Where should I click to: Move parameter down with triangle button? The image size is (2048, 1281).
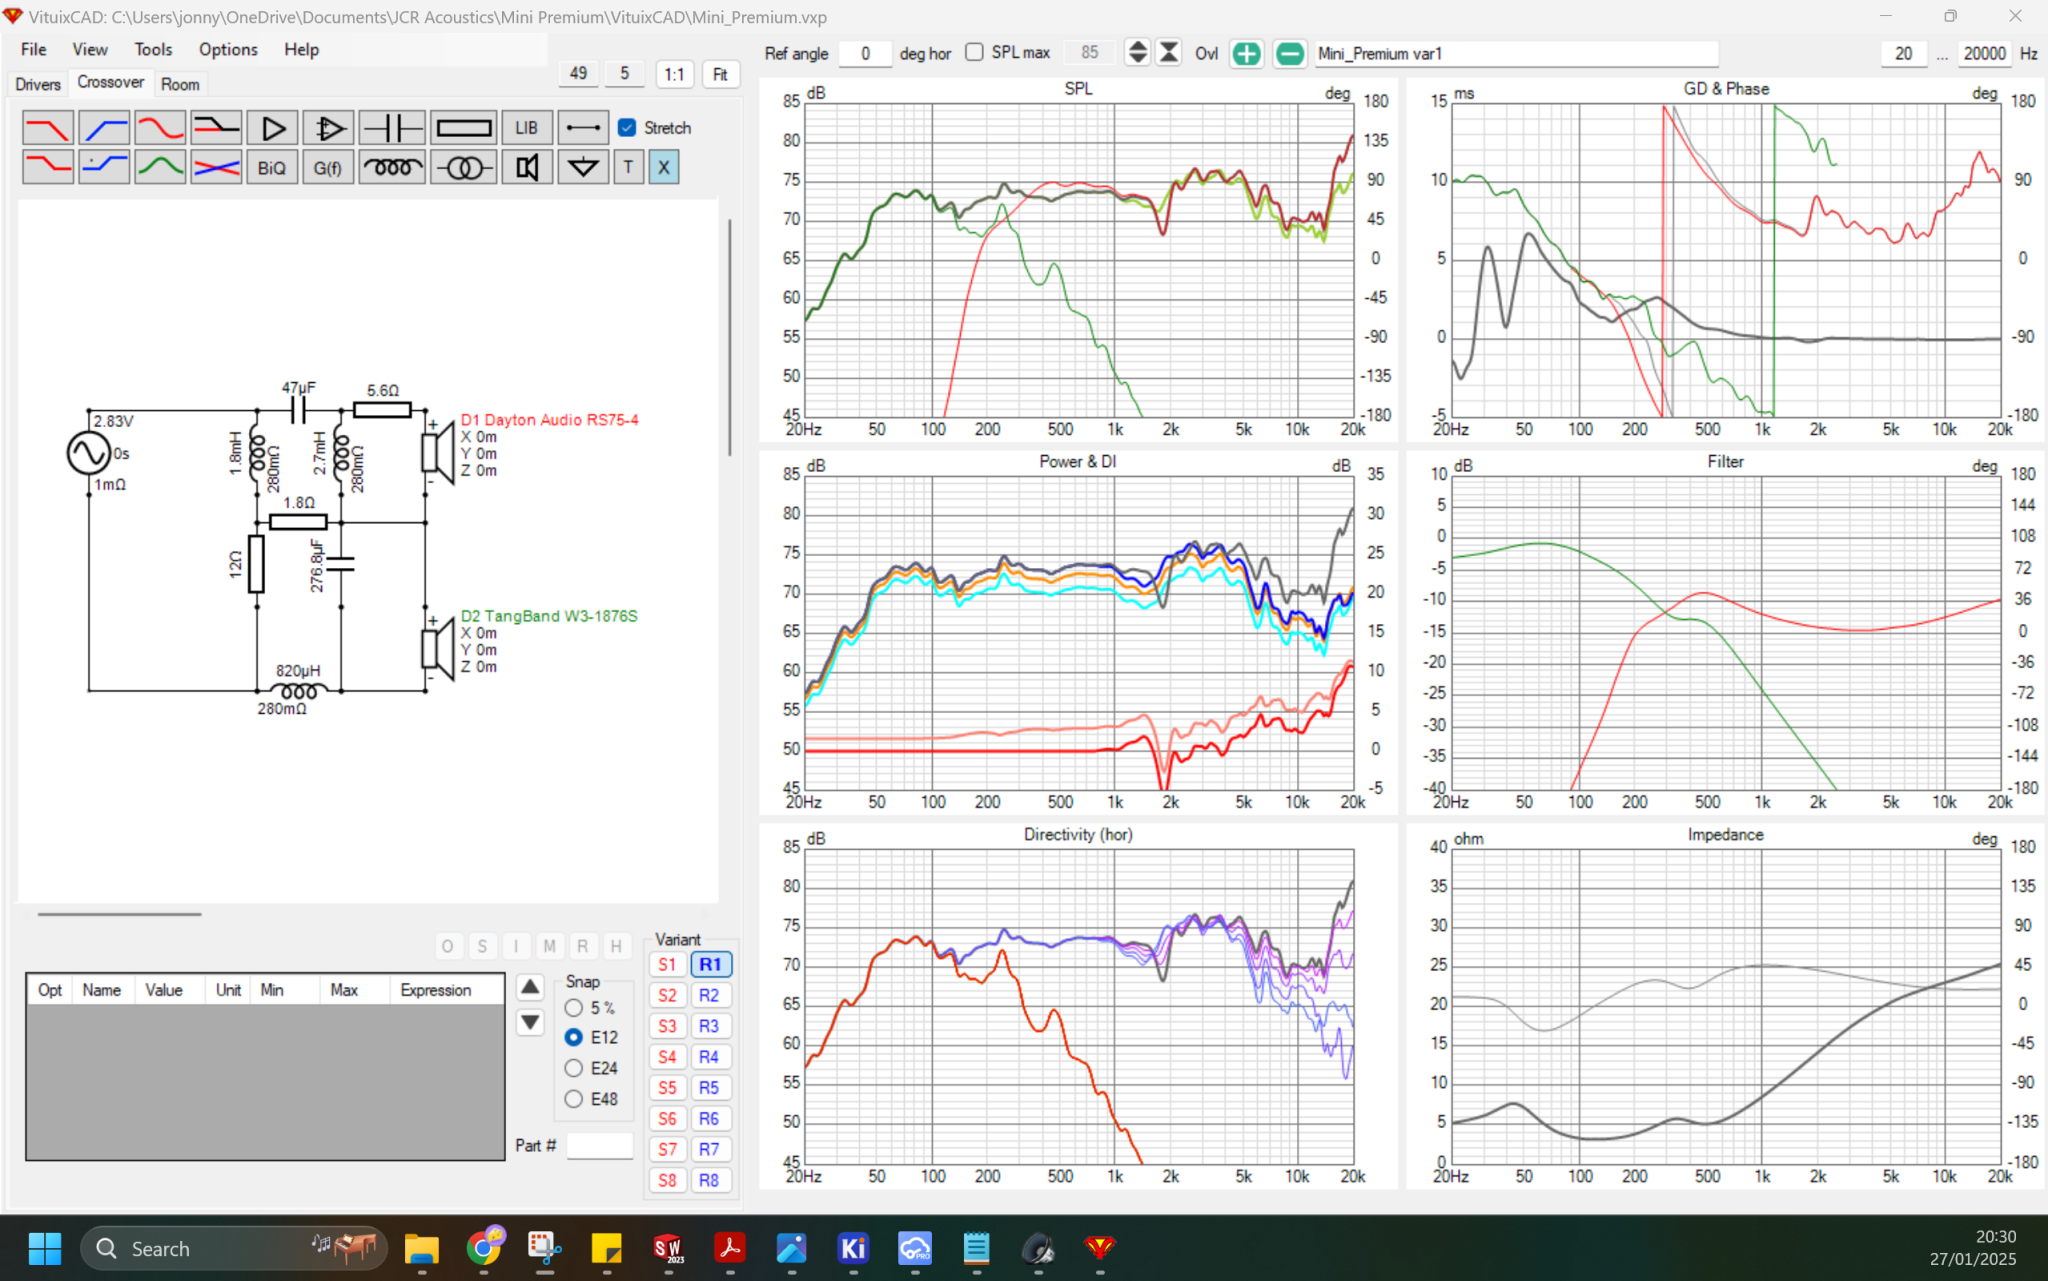[x=530, y=1022]
